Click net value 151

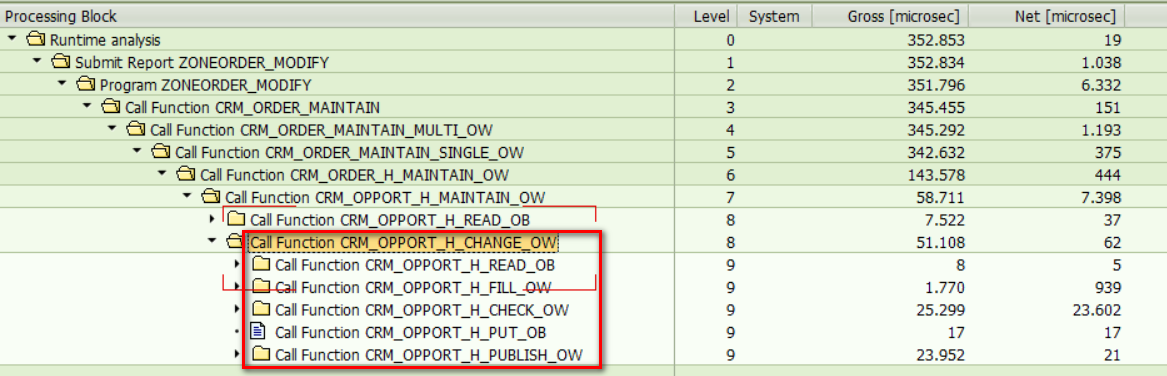tap(1109, 107)
